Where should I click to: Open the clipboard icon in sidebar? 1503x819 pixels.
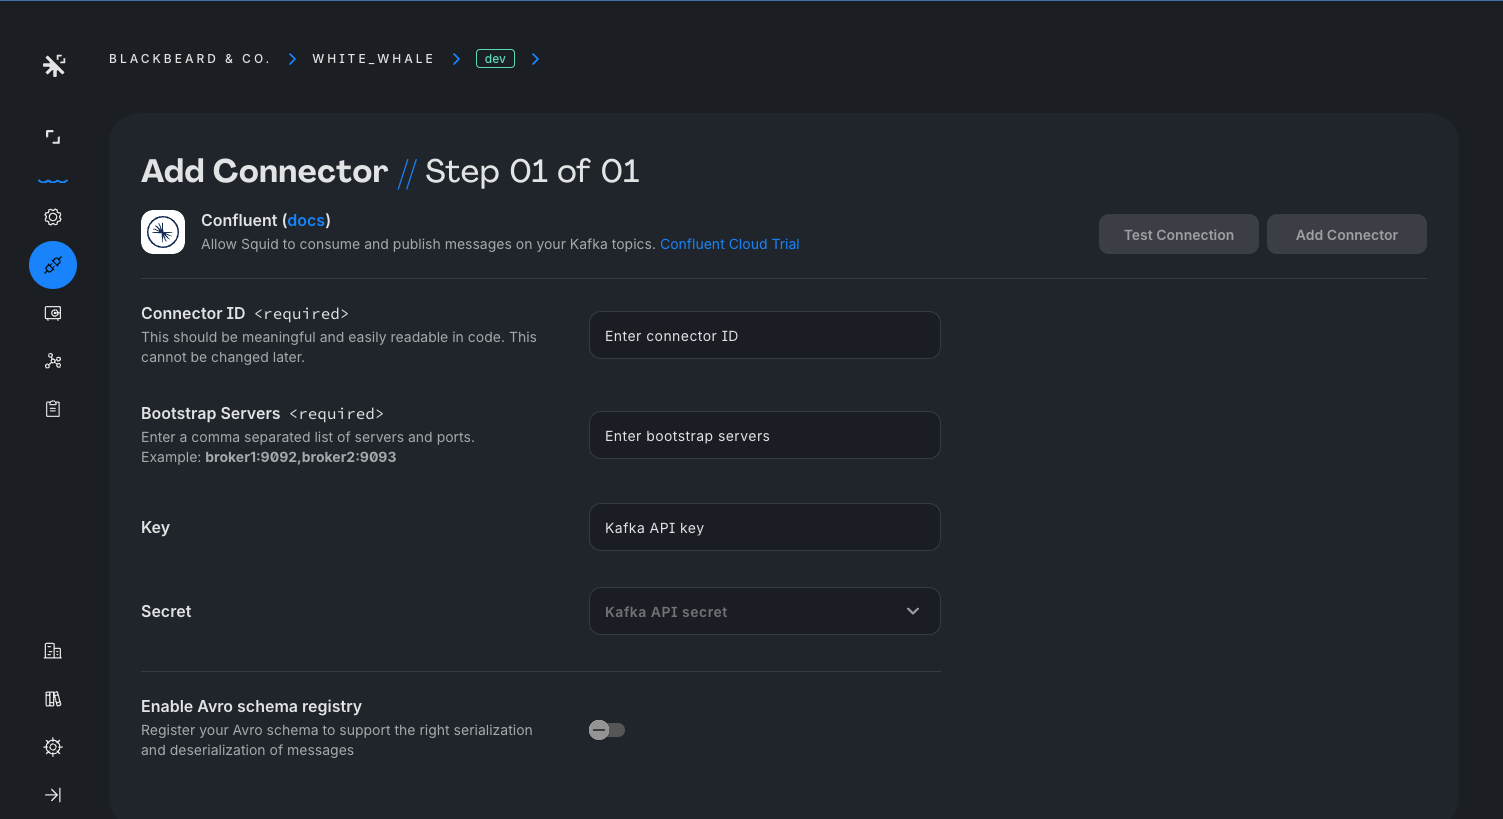click(x=53, y=409)
